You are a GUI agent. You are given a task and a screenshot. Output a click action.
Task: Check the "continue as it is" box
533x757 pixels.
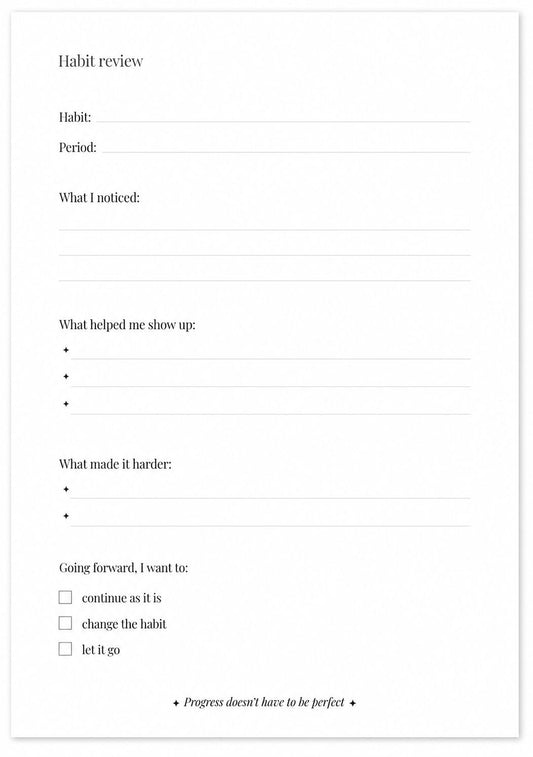pos(65,597)
